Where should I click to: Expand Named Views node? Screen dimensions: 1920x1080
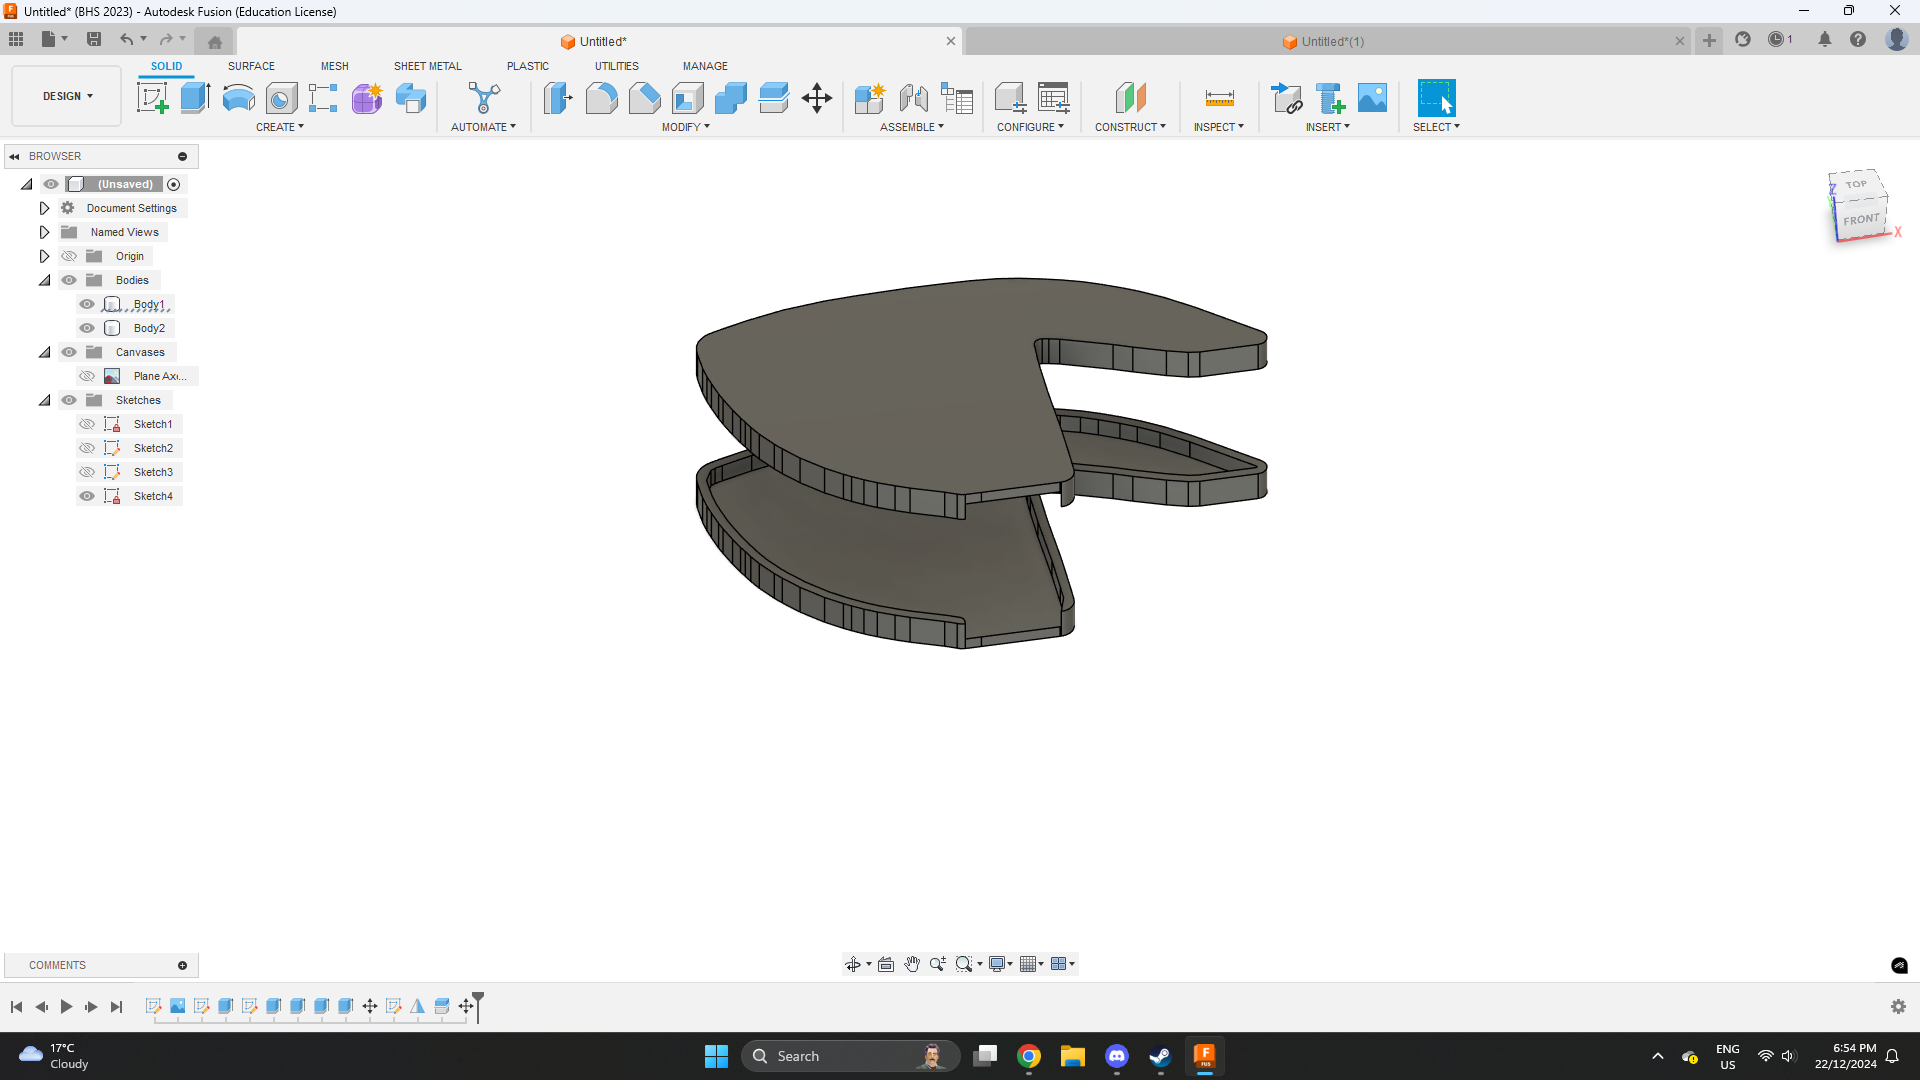[44, 232]
